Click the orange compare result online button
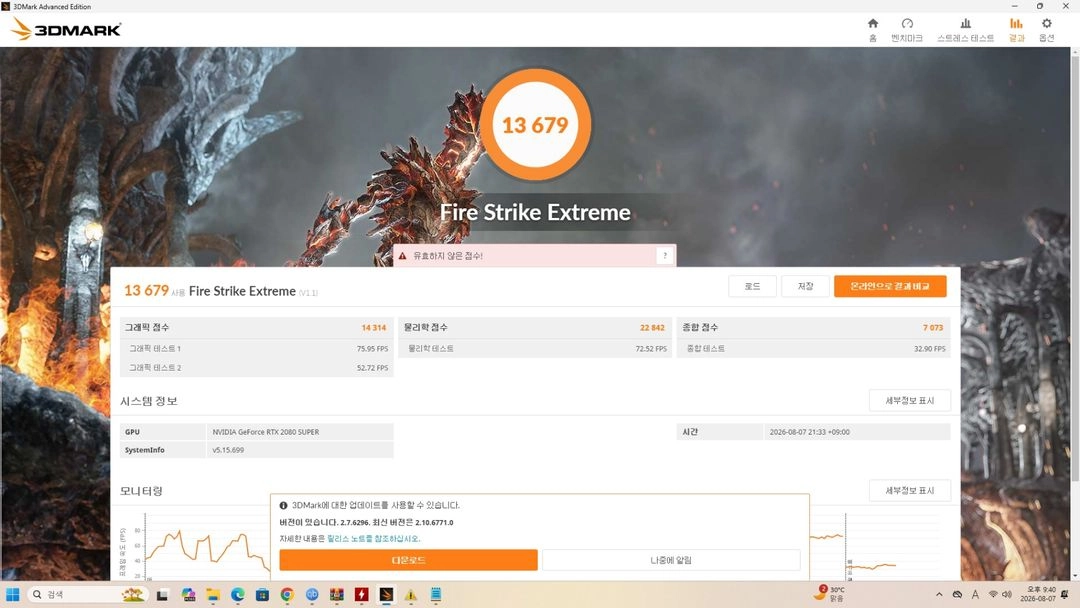The height and width of the screenshot is (608, 1080). (x=890, y=286)
